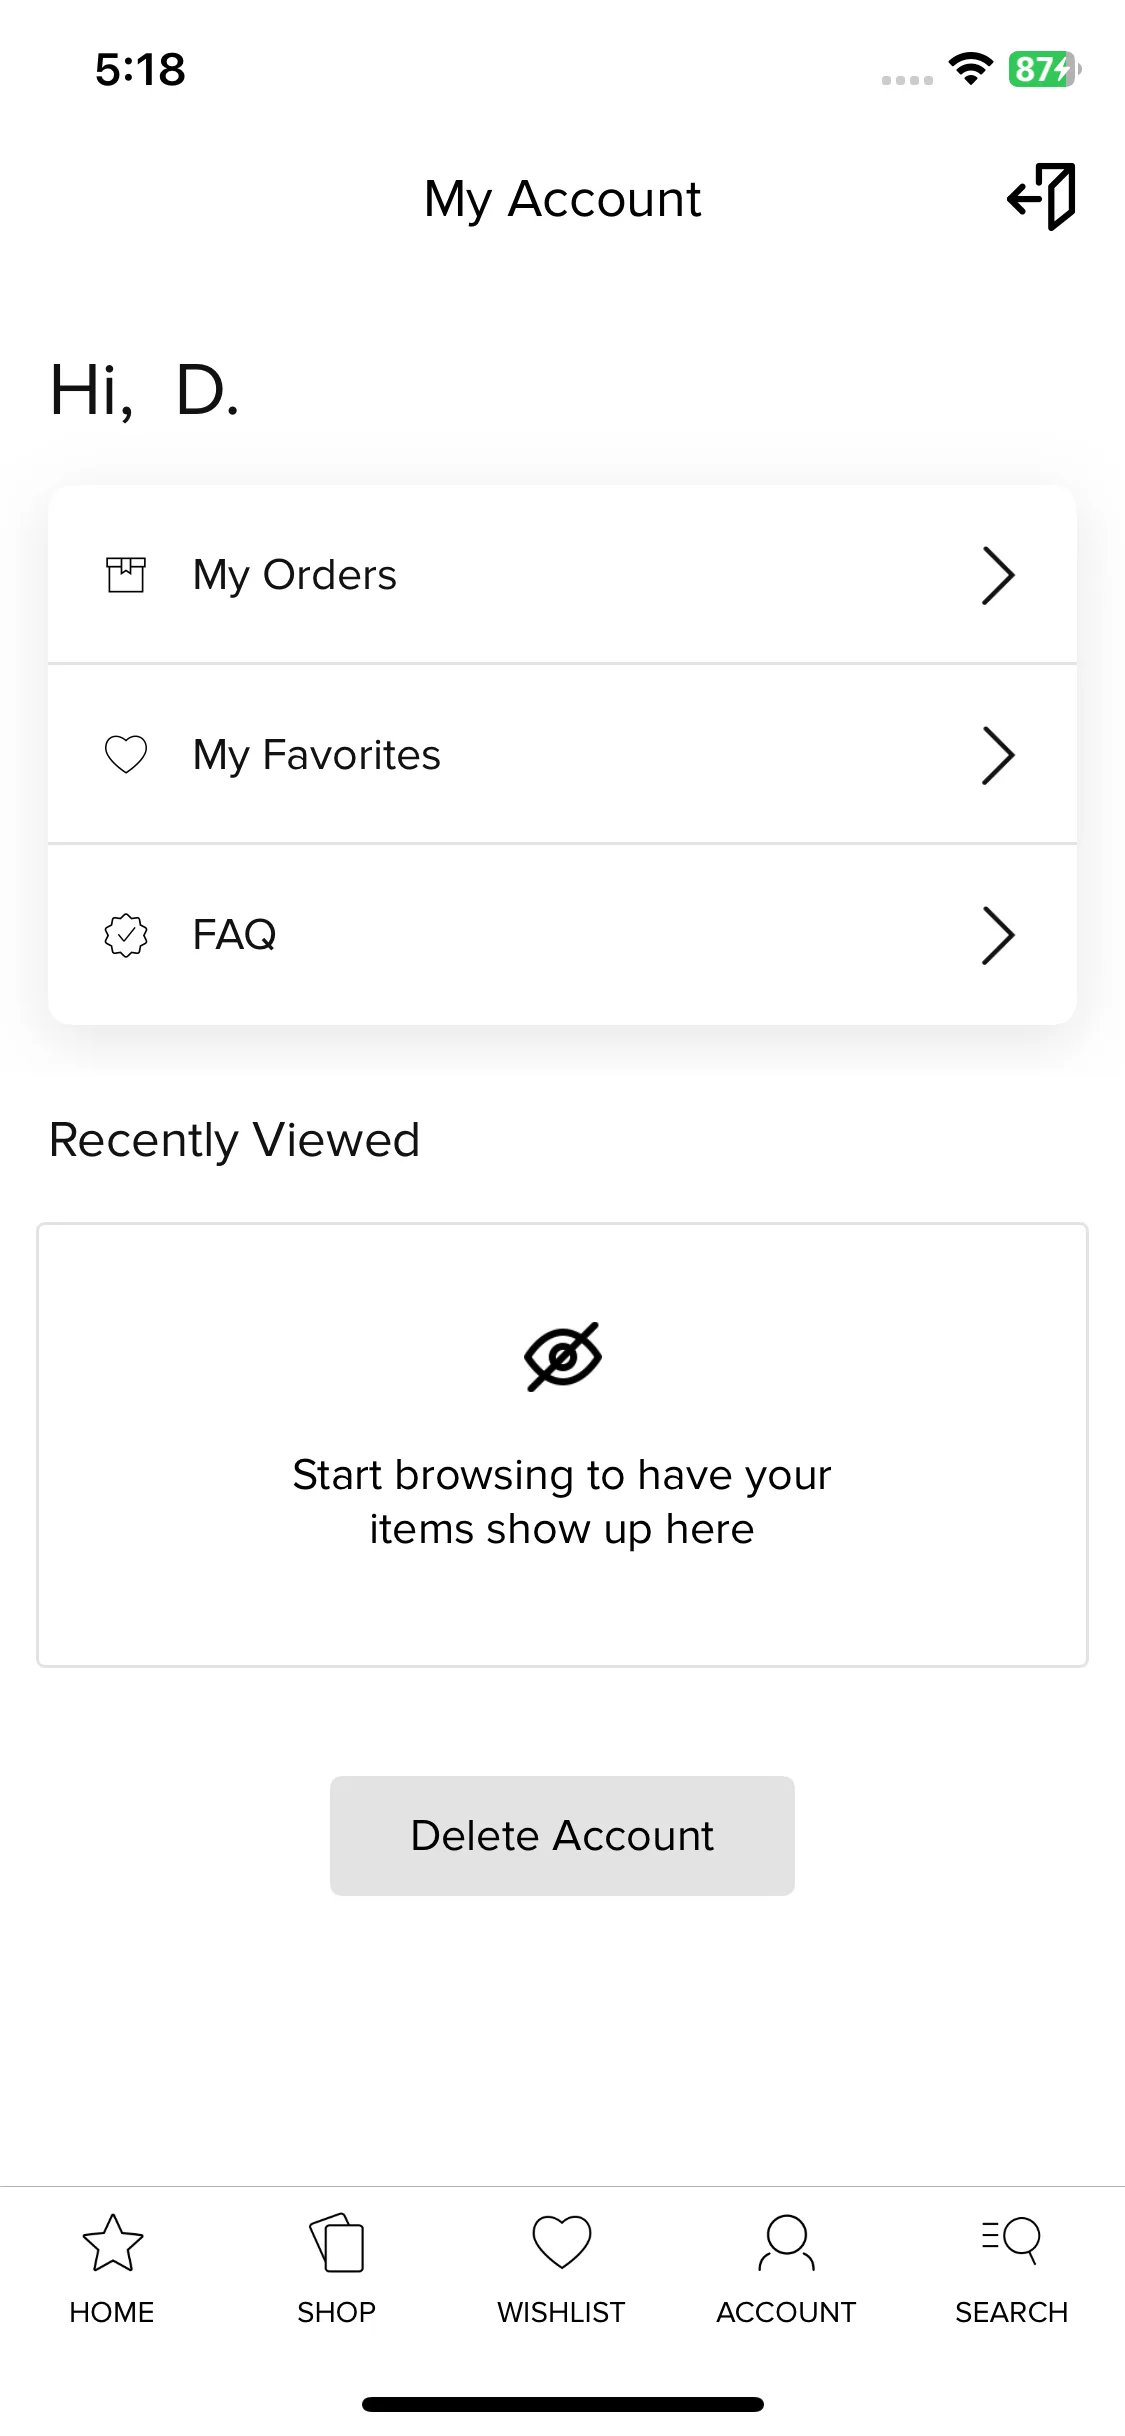Open the Search magnifier tab
Screen dimensions: 1125x2436
pyautogui.click(x=1011, y=2241)
